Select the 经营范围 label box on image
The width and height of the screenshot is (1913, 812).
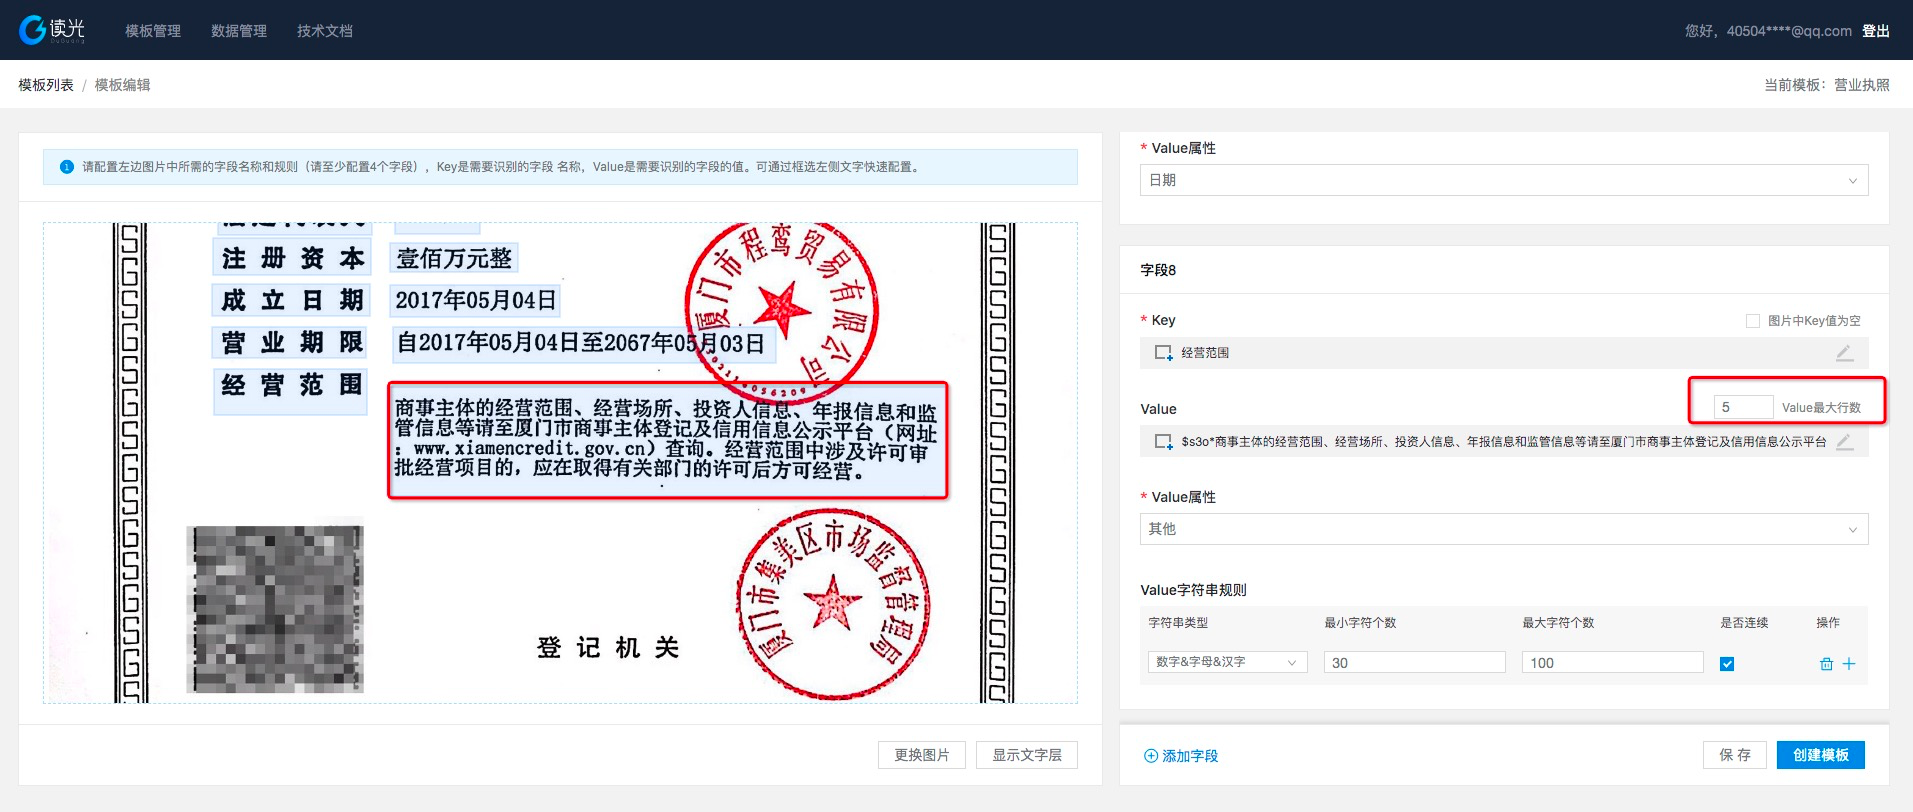point(292,392)
